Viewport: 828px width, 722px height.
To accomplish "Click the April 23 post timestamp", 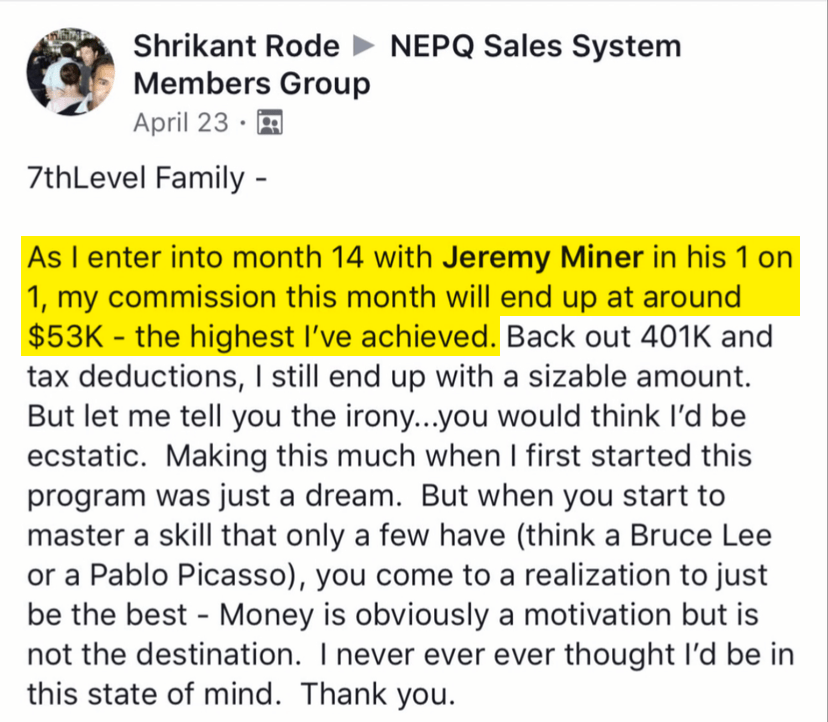I will pos(181,123).
